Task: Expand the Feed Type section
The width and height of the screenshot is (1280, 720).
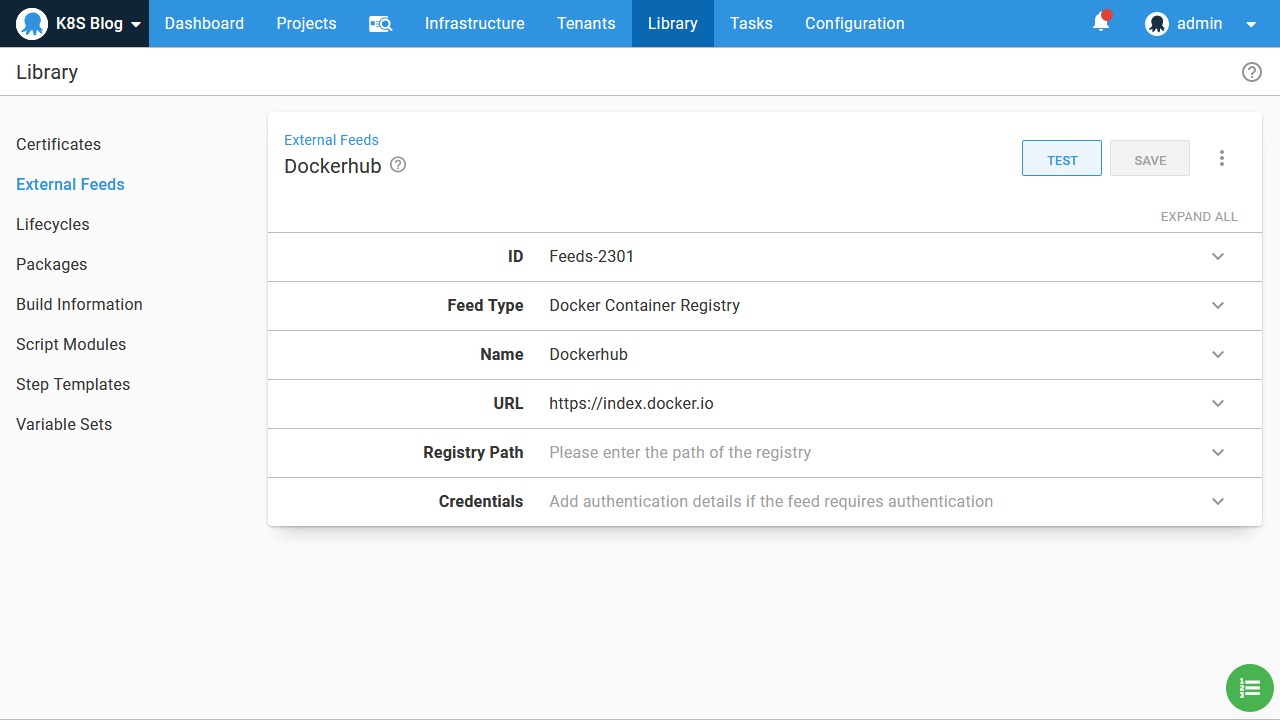Action: 1217,306
